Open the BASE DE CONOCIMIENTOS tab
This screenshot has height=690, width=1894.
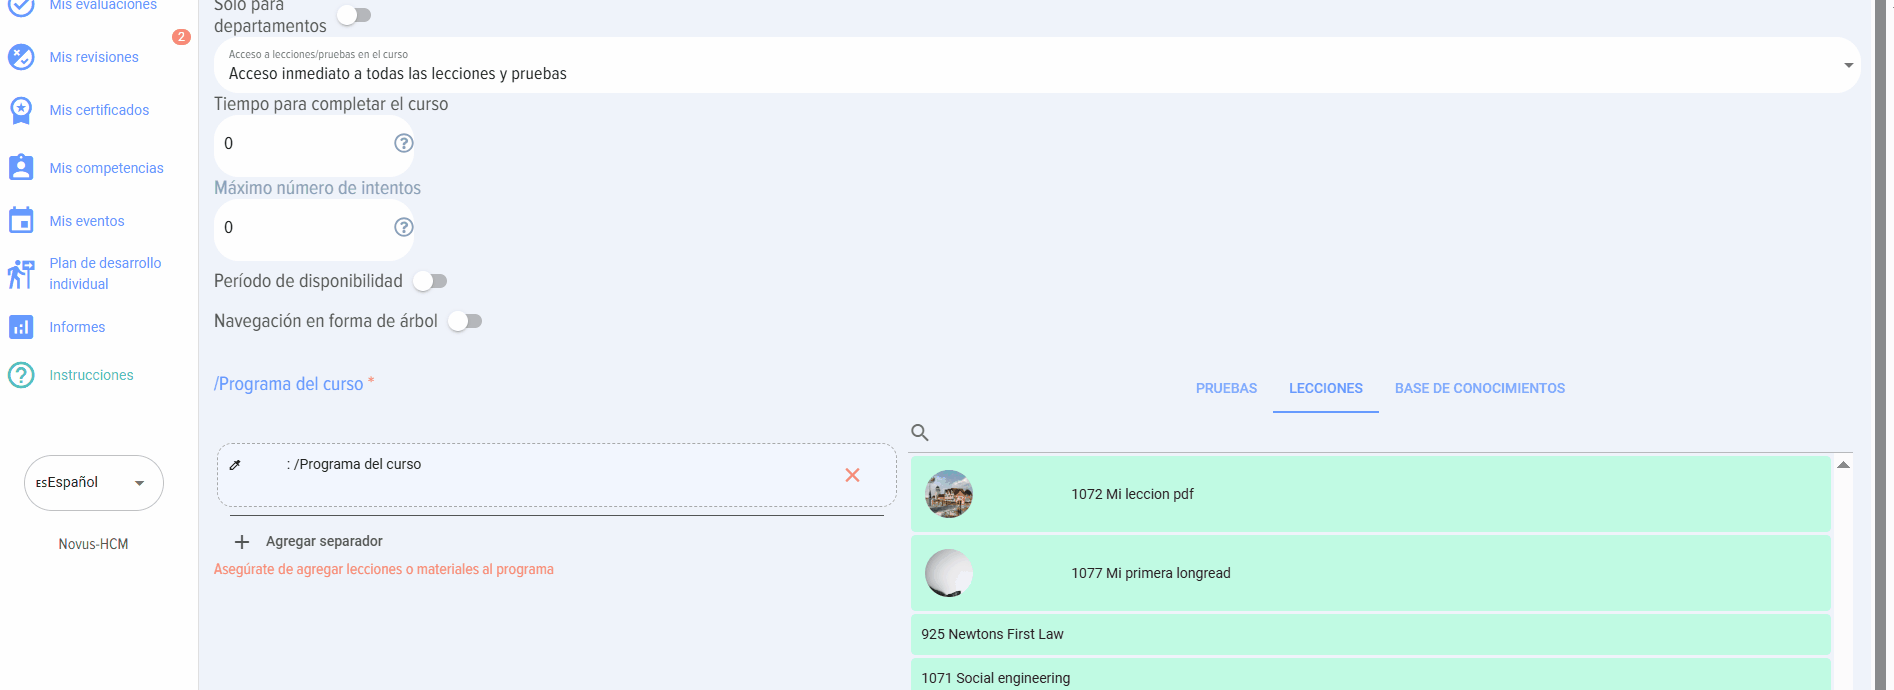click(x=1479, y=388)
